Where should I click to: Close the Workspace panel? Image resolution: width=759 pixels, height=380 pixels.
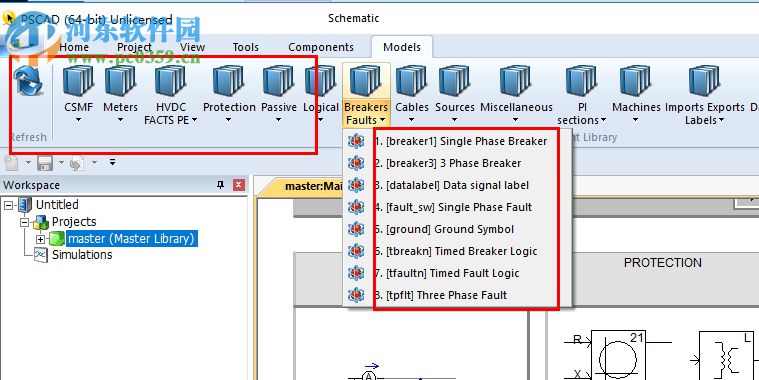point(239,185)
